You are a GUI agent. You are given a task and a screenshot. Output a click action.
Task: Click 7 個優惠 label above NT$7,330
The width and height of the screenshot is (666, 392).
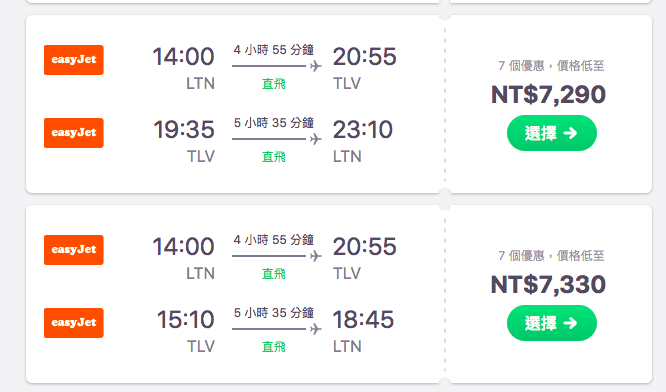tap(521, 256)
